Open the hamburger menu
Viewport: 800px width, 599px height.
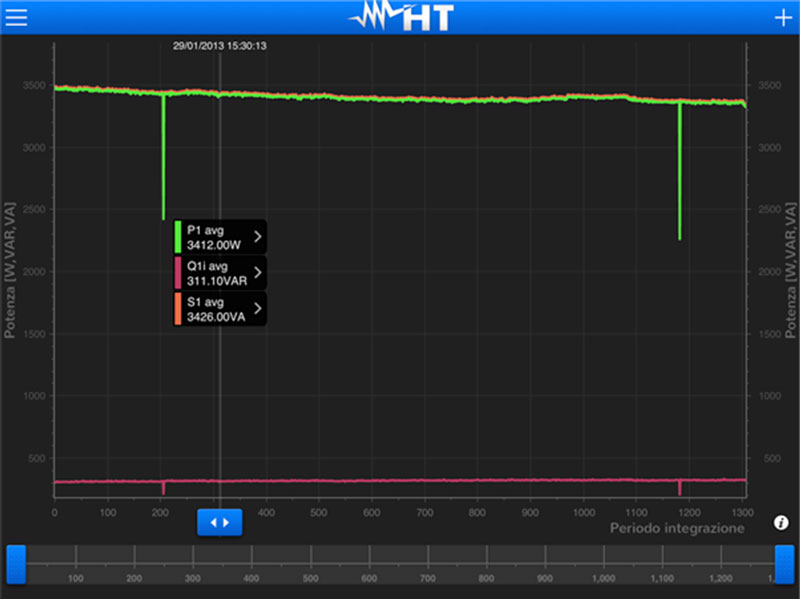[x=16, y=17]
